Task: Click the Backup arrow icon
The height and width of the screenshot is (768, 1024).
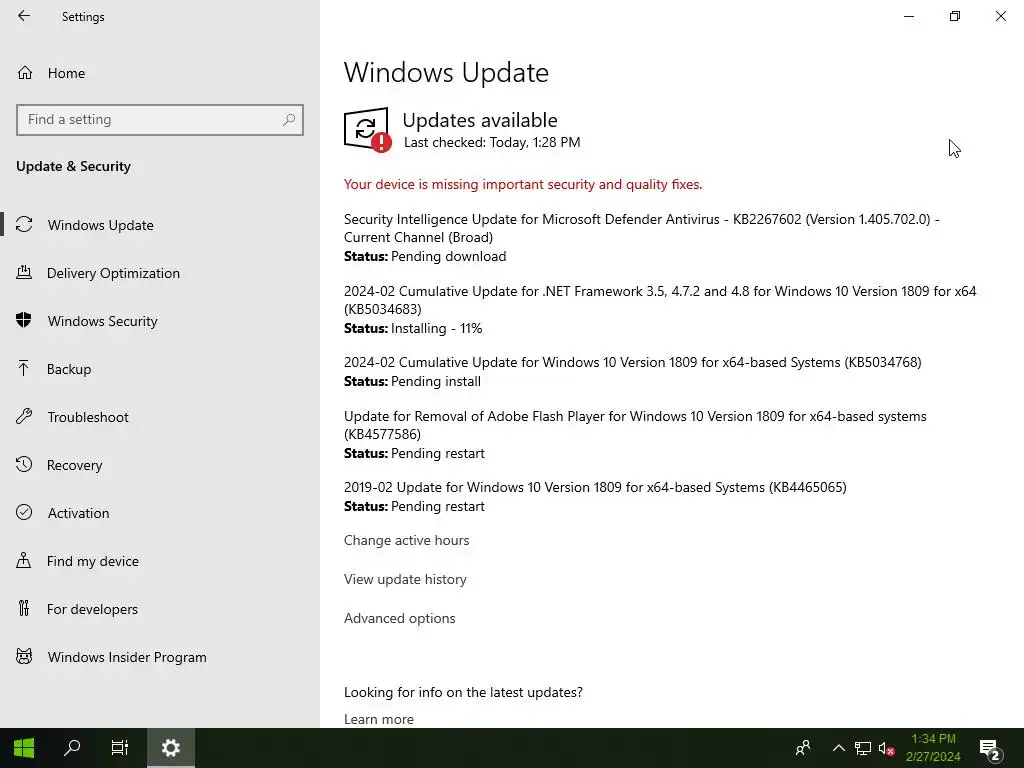Action: click(24, 368)
